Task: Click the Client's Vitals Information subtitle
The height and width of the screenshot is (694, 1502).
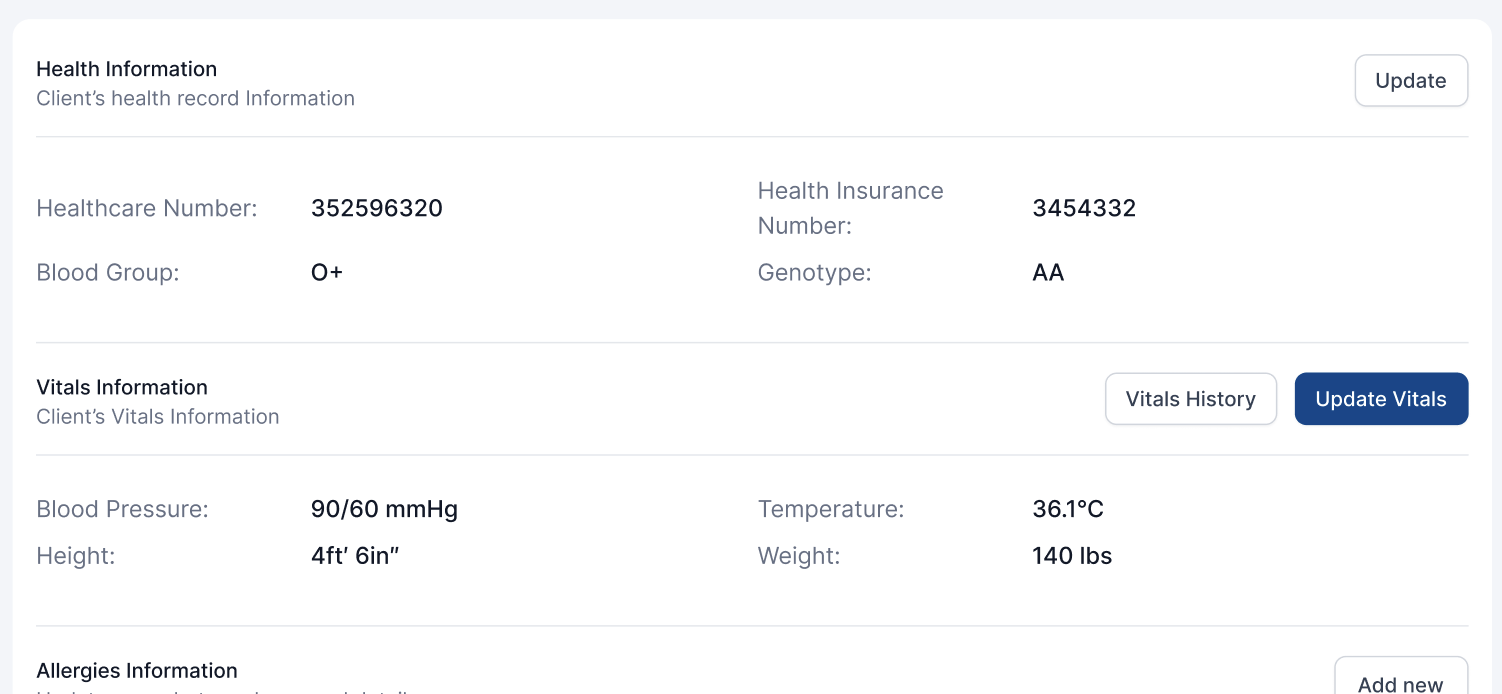Action: coord(158,416)
